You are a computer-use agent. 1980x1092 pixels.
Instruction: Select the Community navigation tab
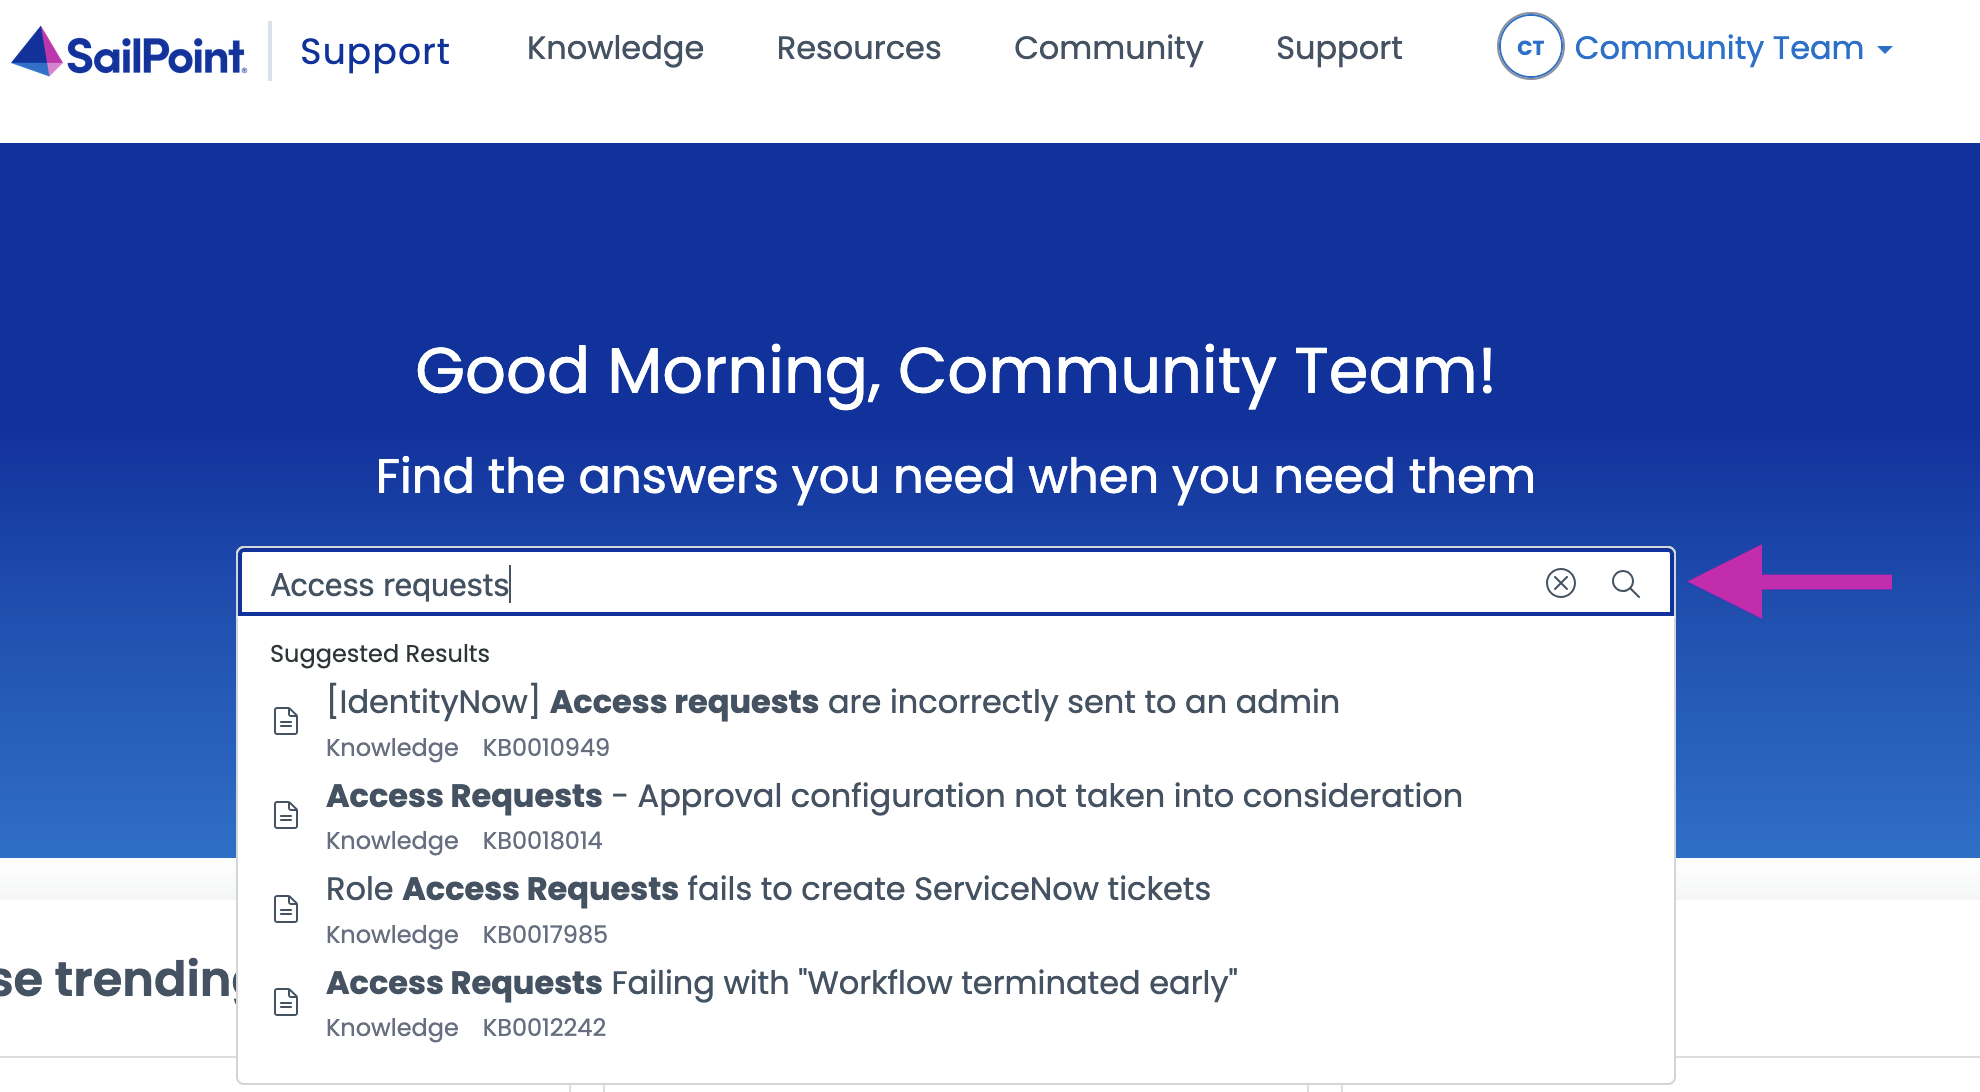(1108, 48)
